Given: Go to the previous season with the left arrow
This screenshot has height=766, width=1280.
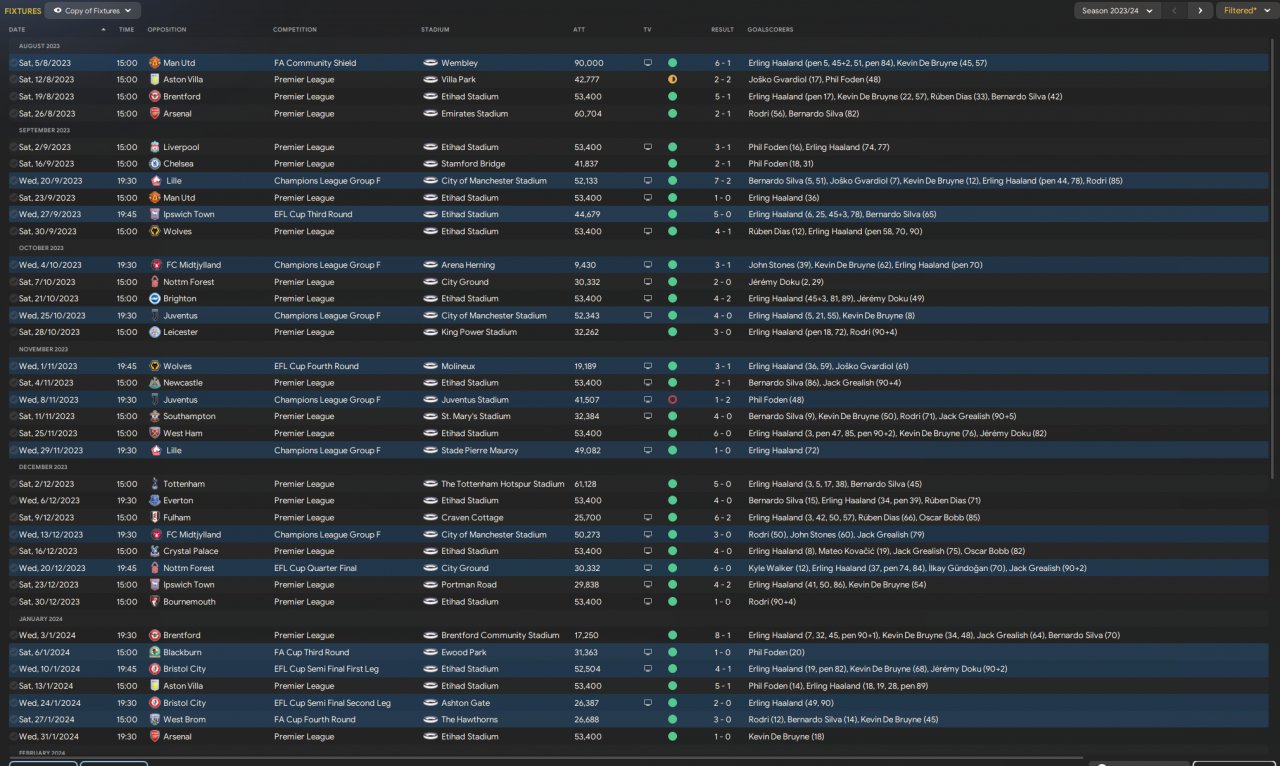Looking at the screenshot, I should [x=1175, y=11].
